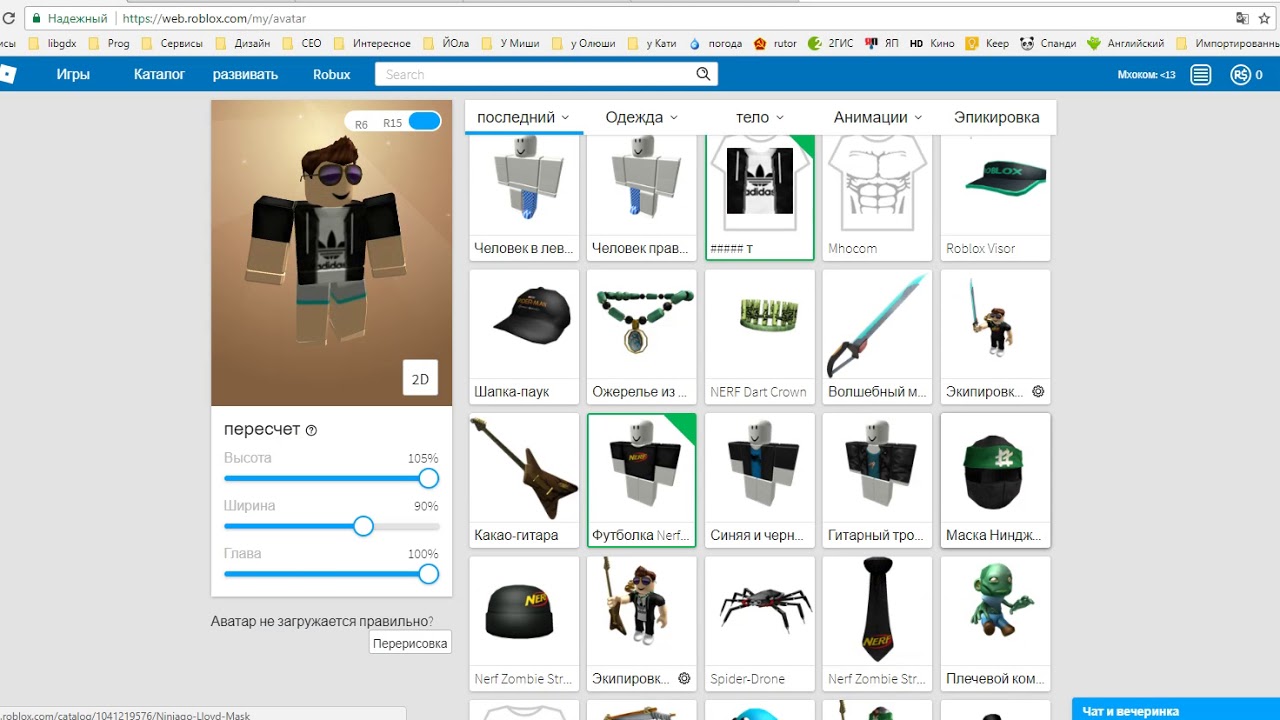Select the Человек в лев leg item
This screenshot has width=1280, height=720.
(x=524, y=197)
